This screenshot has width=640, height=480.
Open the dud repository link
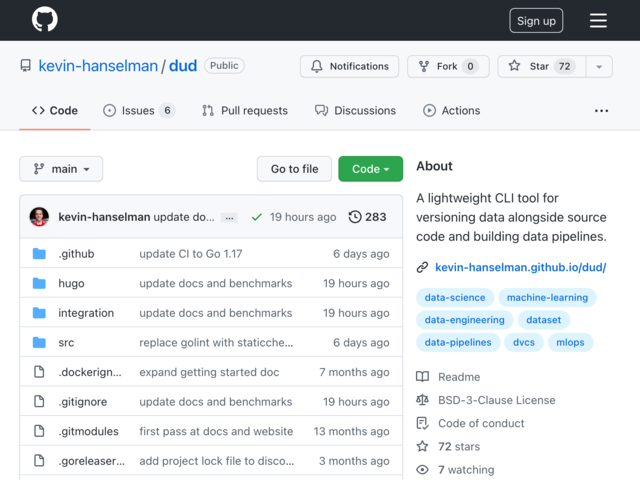pyautogui.click(x=183, y=66)
